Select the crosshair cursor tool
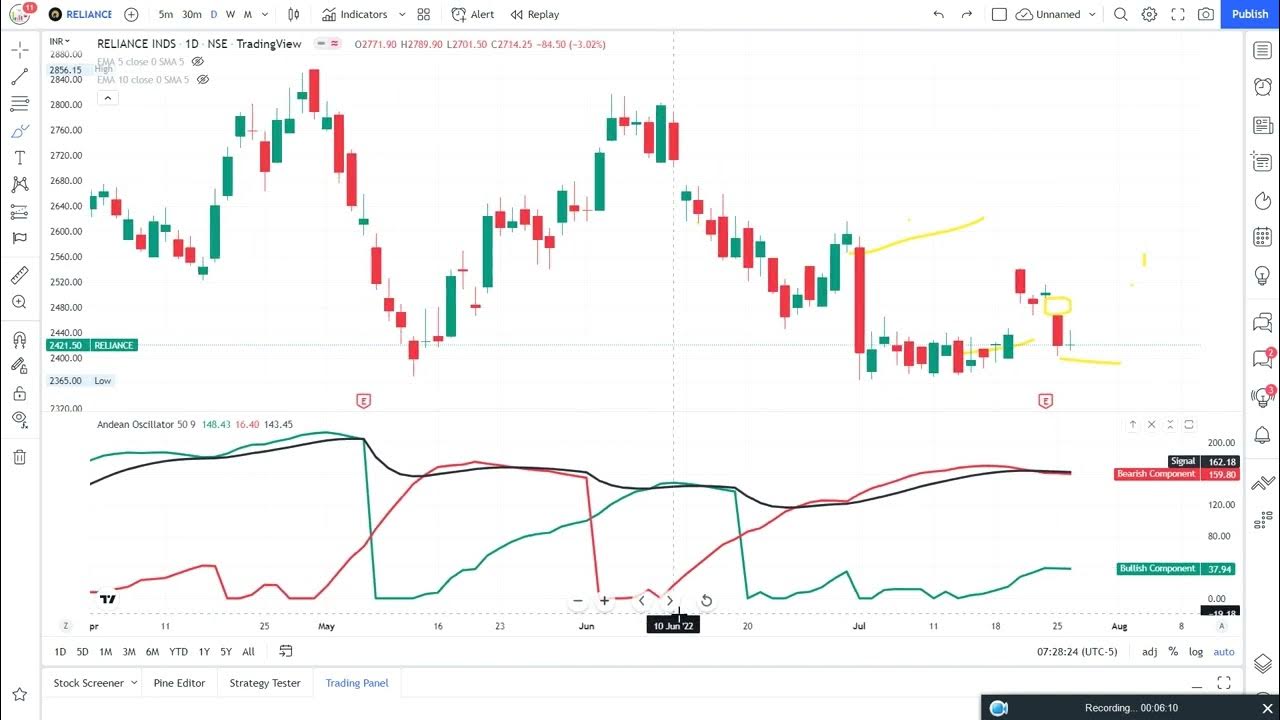1280x720 pixels. pos(20,50)
